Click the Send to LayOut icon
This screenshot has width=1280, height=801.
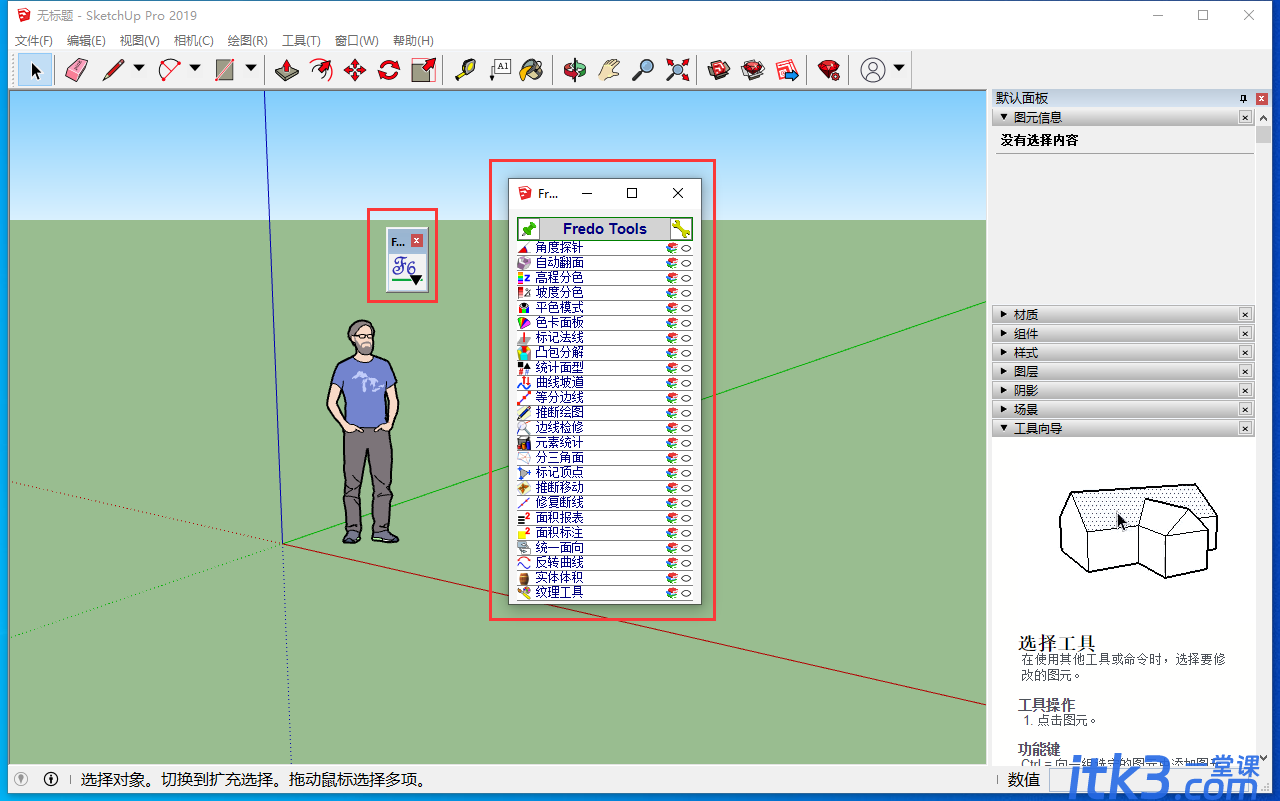[787, 70]
